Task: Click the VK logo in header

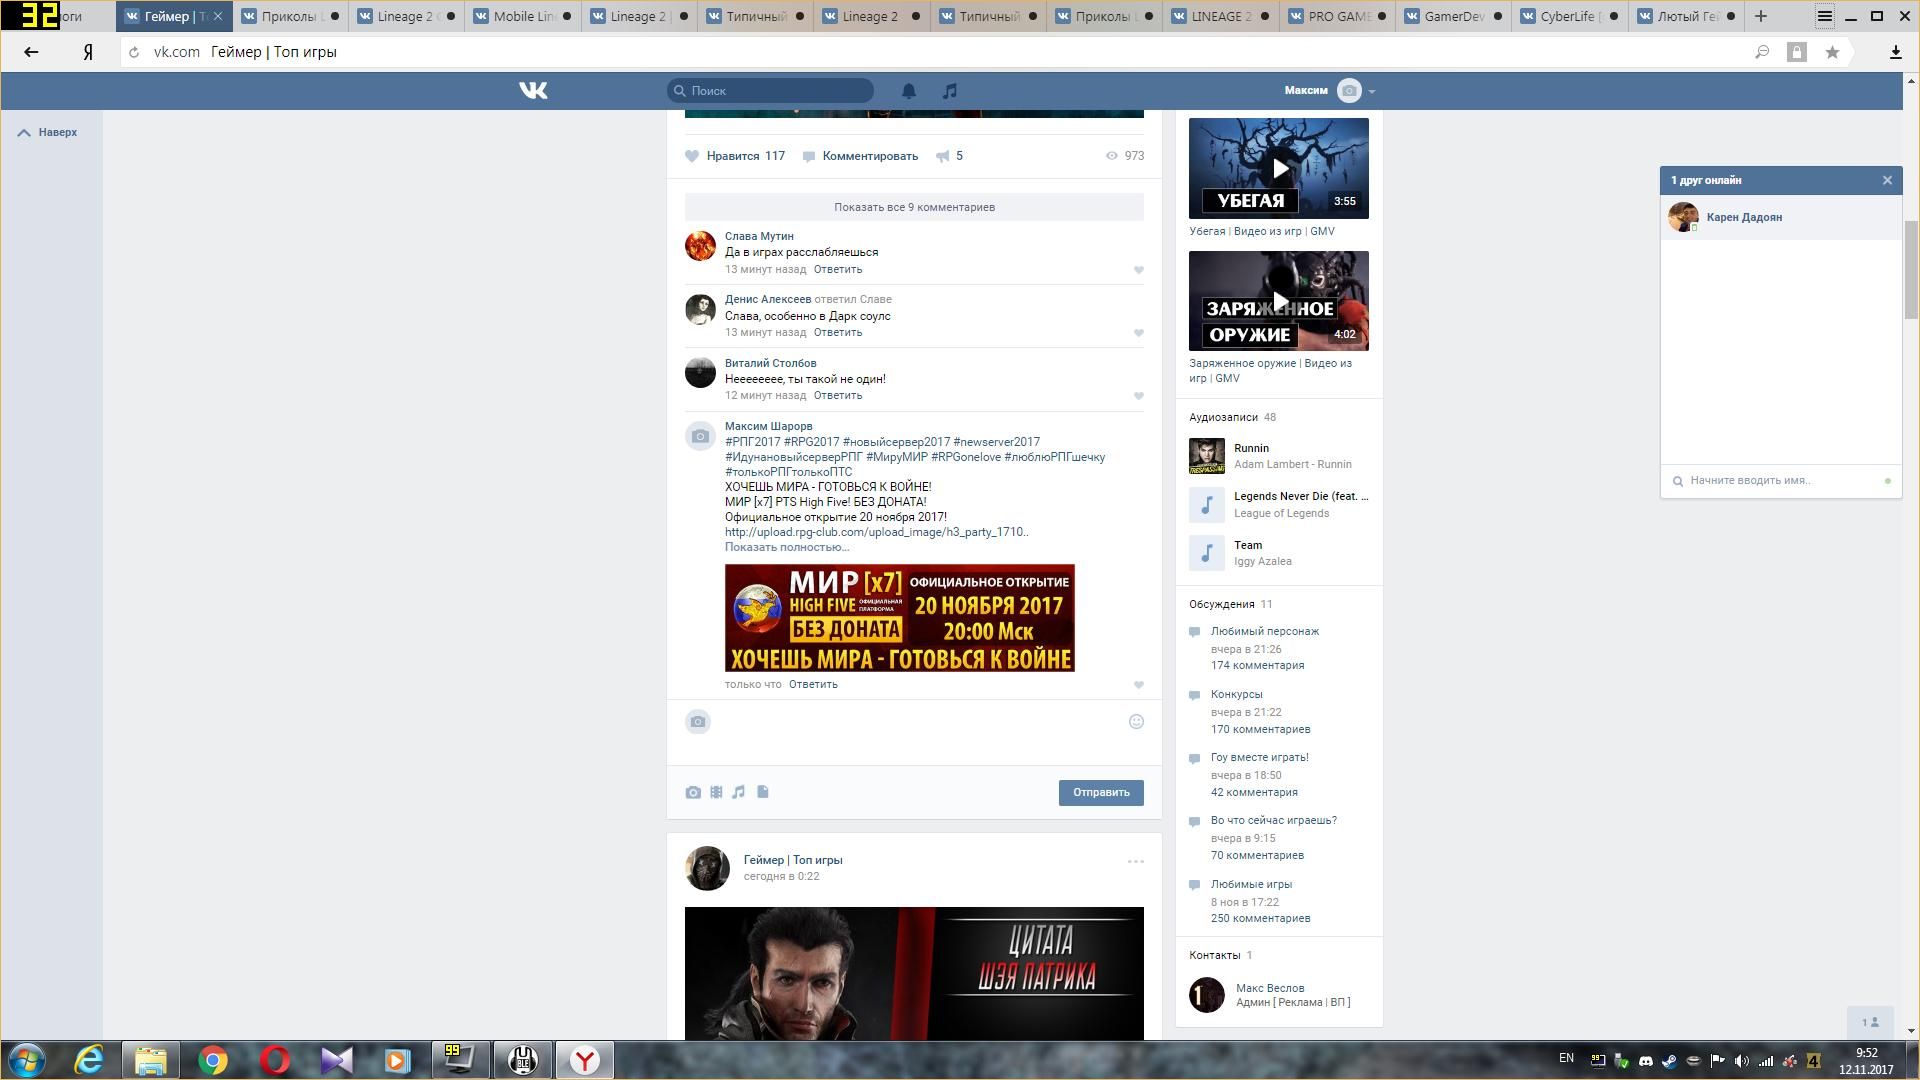Action: pyautogui.click(x=533, y=91)
